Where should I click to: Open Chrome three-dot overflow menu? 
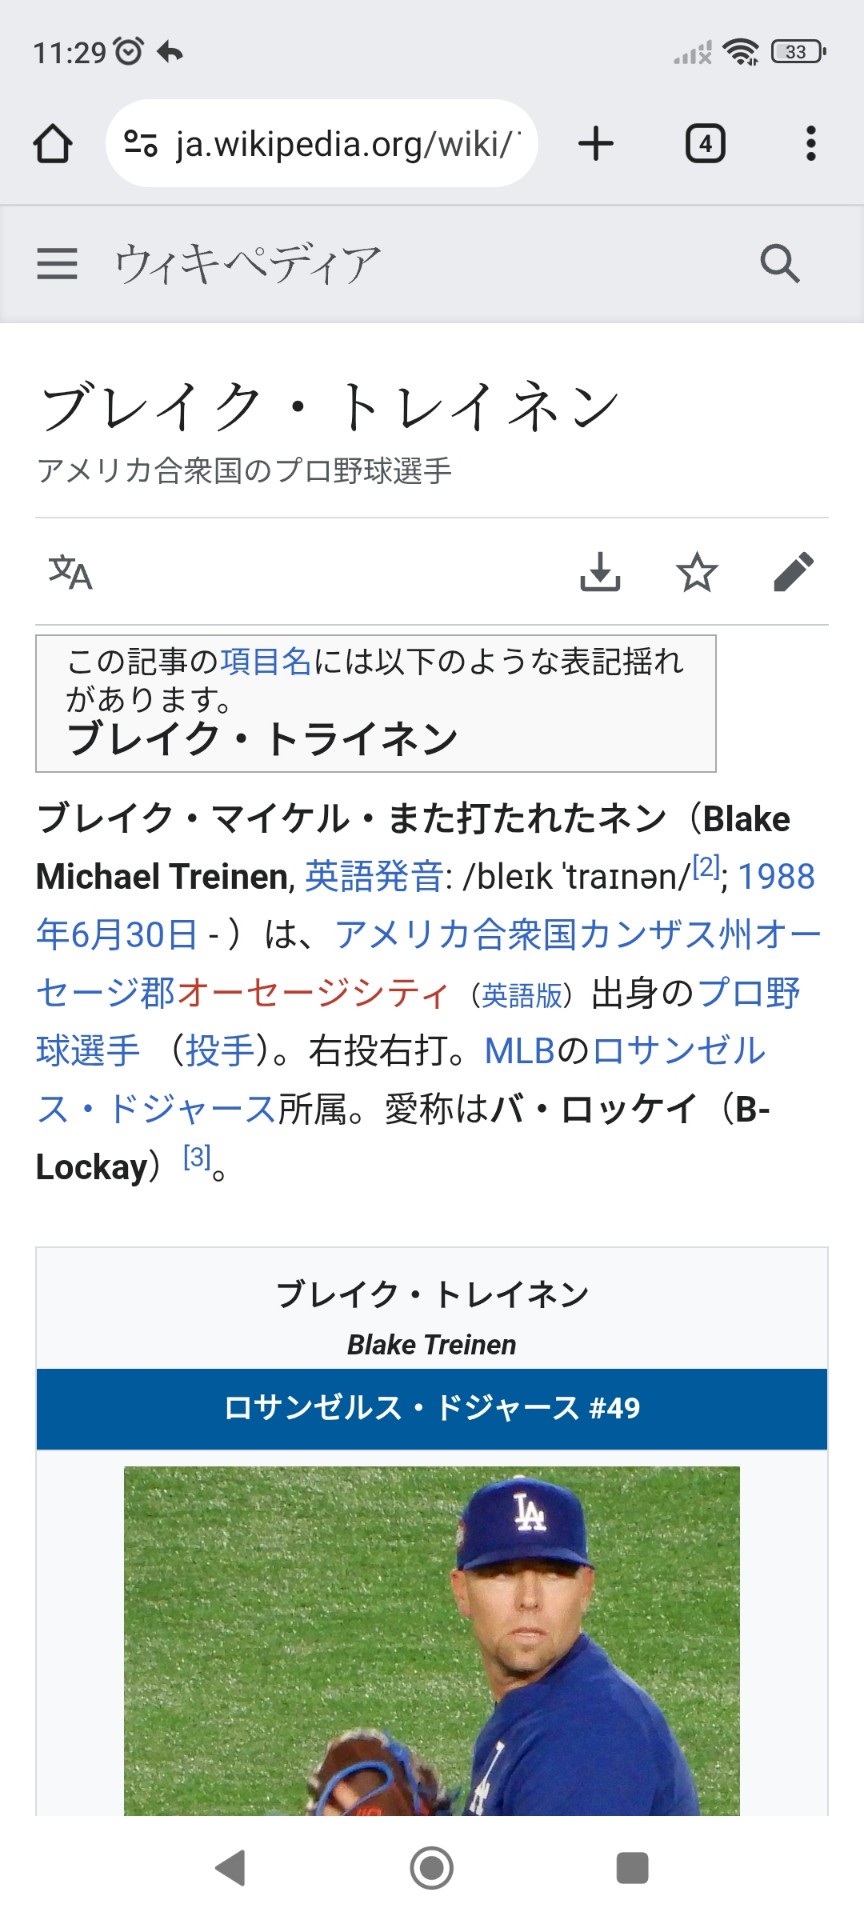tap(811, 144)
